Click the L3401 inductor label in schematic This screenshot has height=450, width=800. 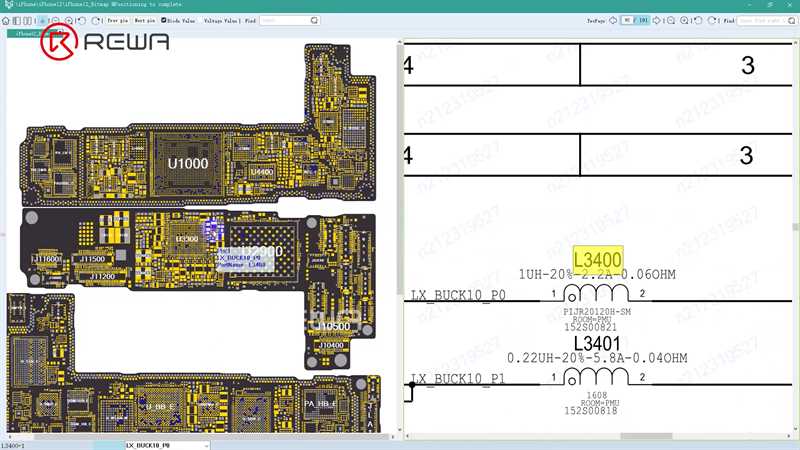coord(597,344)
